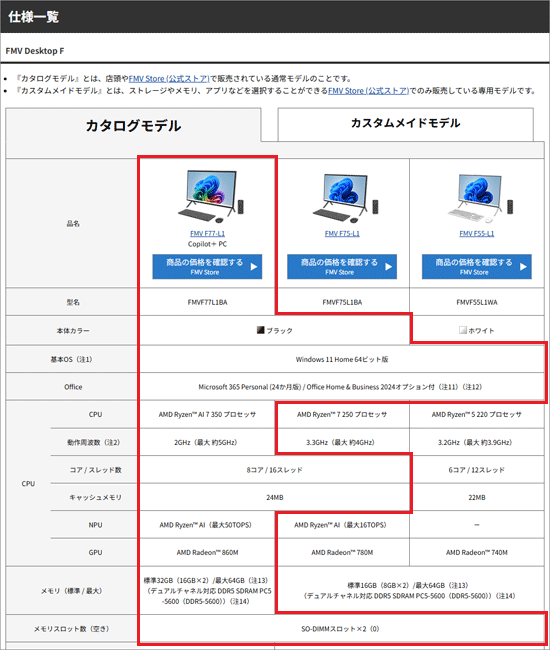Click the キャッシュメモリ row header
The image size is (550, 650).
pos(94,497)
